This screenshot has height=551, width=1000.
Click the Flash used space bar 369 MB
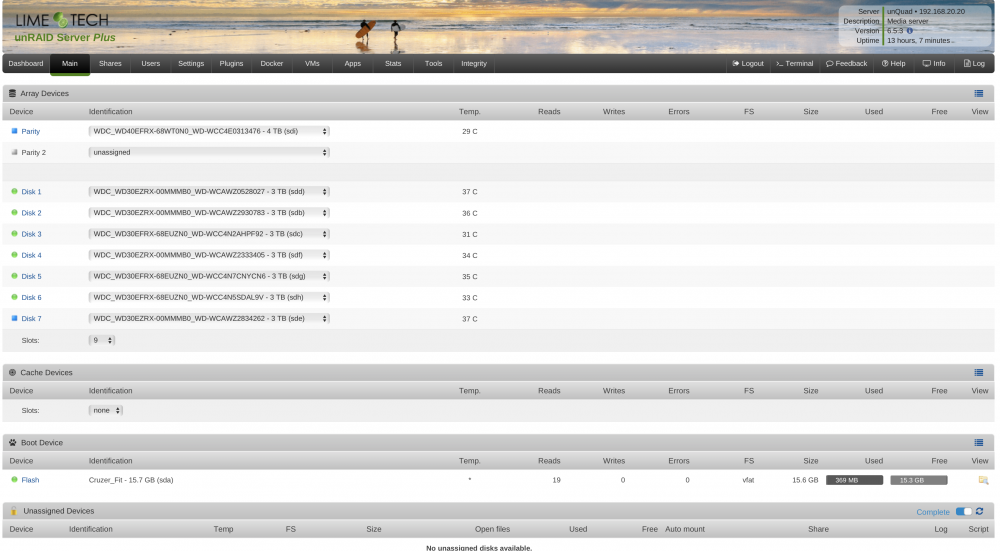pyautogui.click(x=854, y=480)
